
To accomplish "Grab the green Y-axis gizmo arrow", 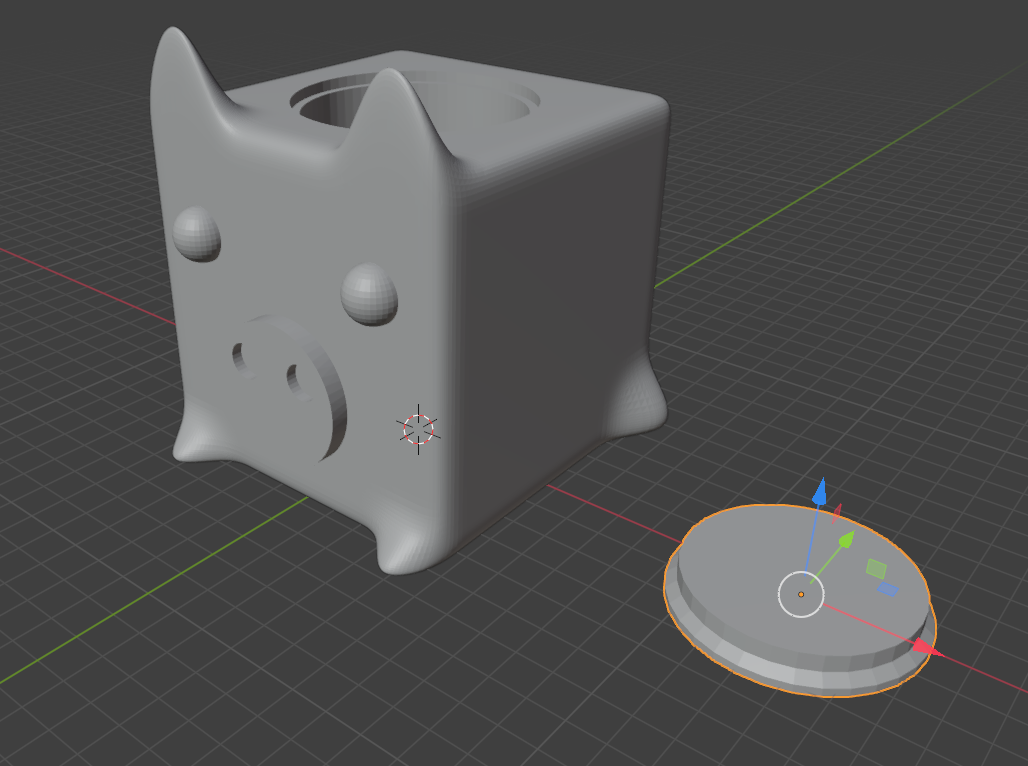I will click(846, 538).
